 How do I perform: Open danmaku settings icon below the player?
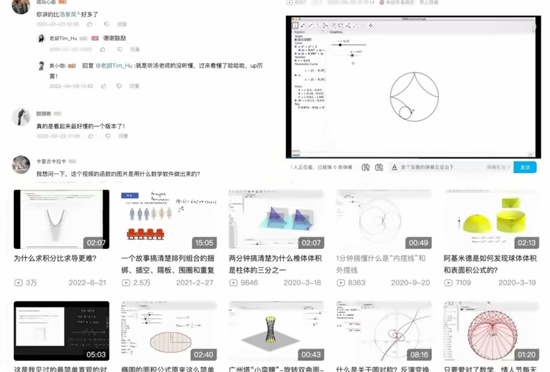[x=379, y=167]
